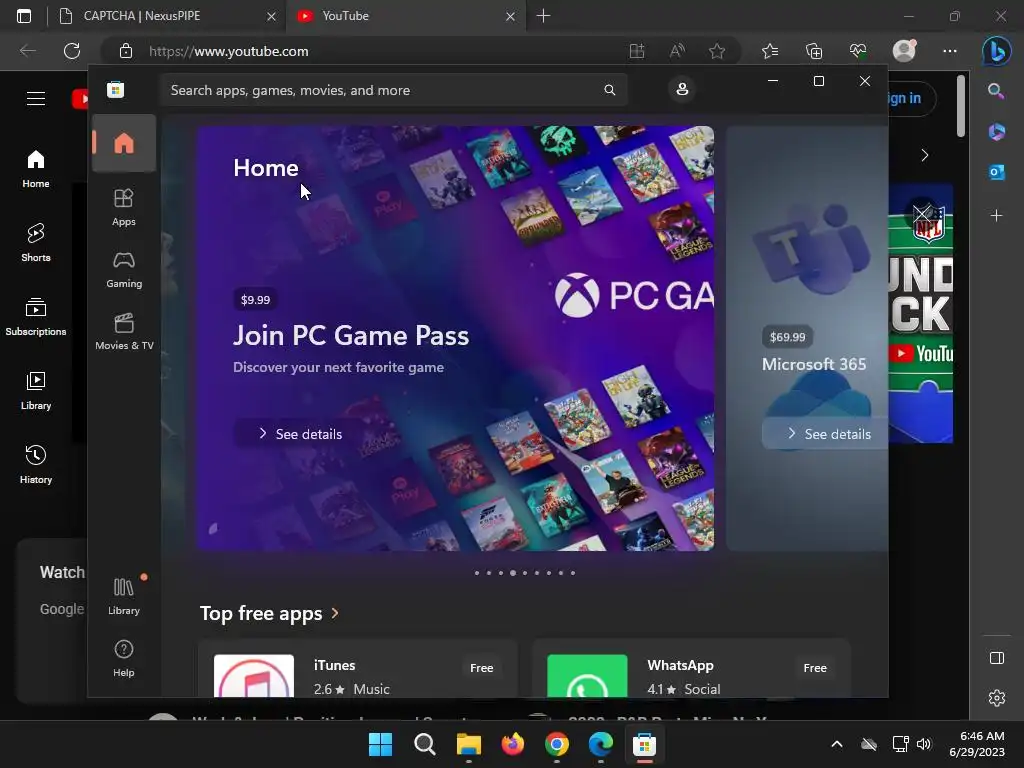This screenshot has height=768, width=1024.
Task: Click the Microsoft Store logo icon
Action: (x=116, y=89)
